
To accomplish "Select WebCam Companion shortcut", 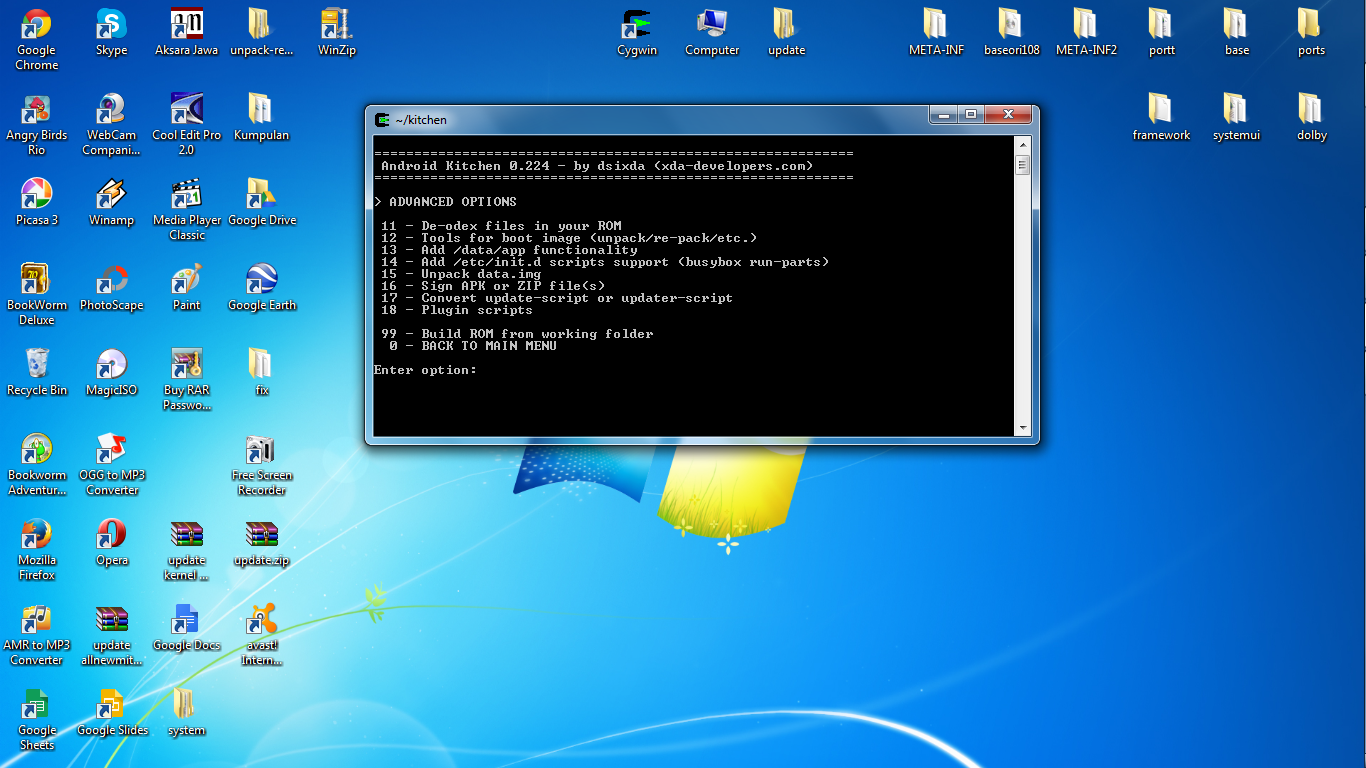I will 112,124.
